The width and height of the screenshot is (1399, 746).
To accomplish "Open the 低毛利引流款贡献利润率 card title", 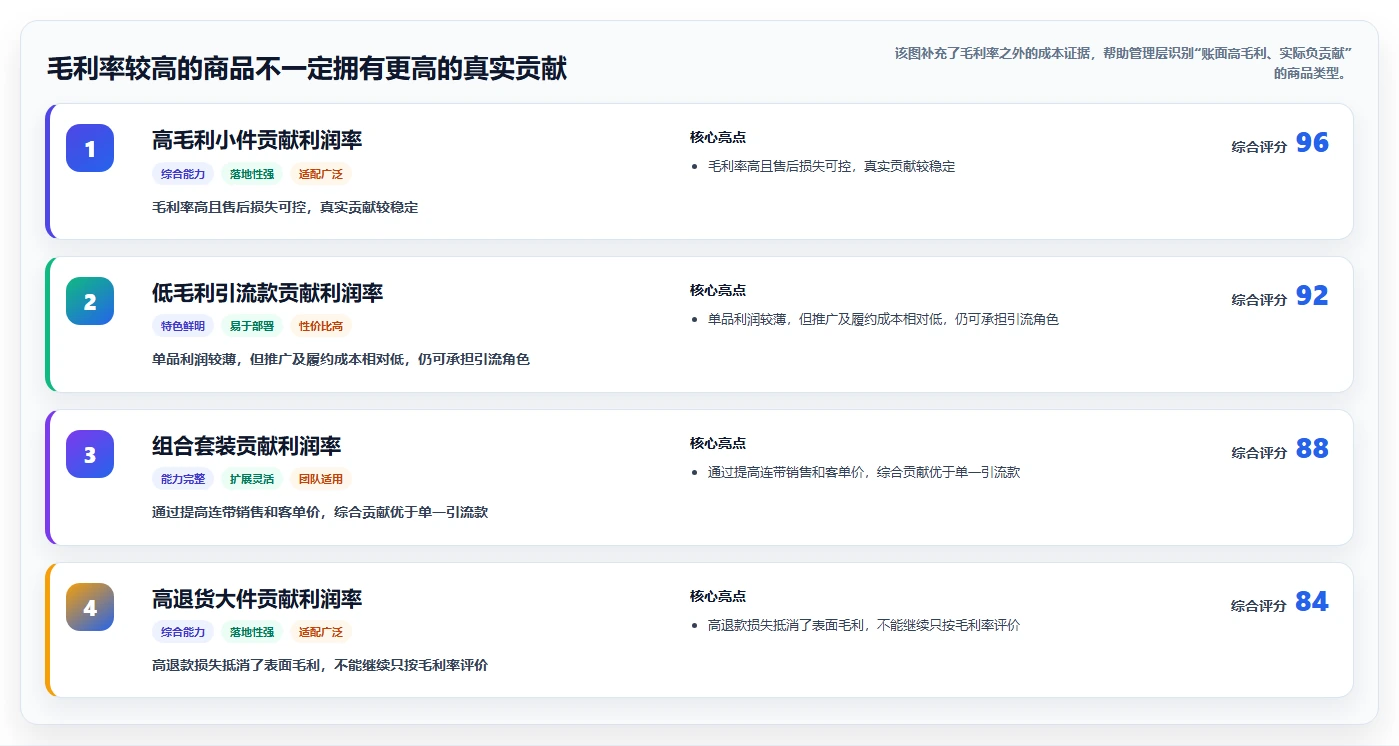I will 268,293.
